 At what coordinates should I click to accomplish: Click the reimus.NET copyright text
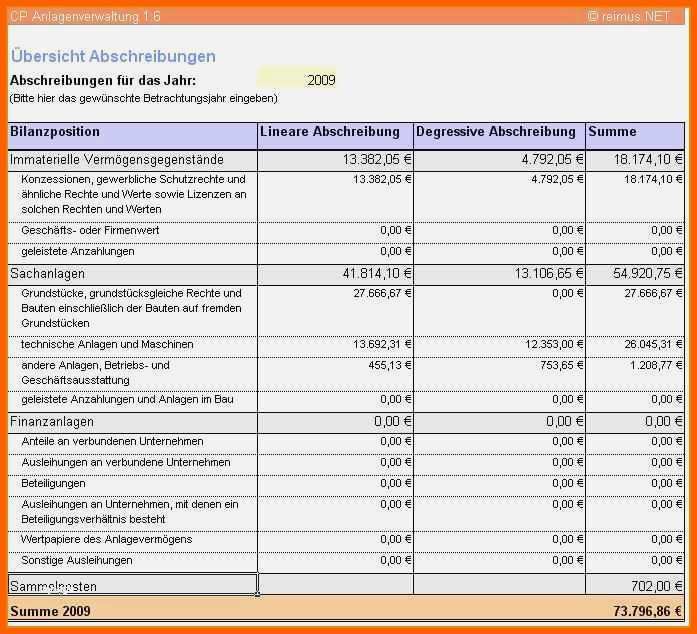[x=629, y=16]
